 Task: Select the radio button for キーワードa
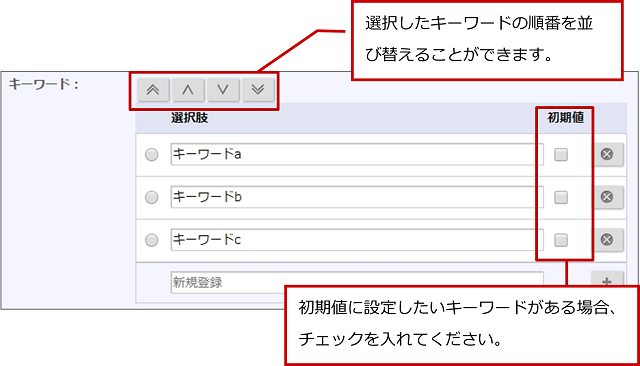tap(151, 155)
